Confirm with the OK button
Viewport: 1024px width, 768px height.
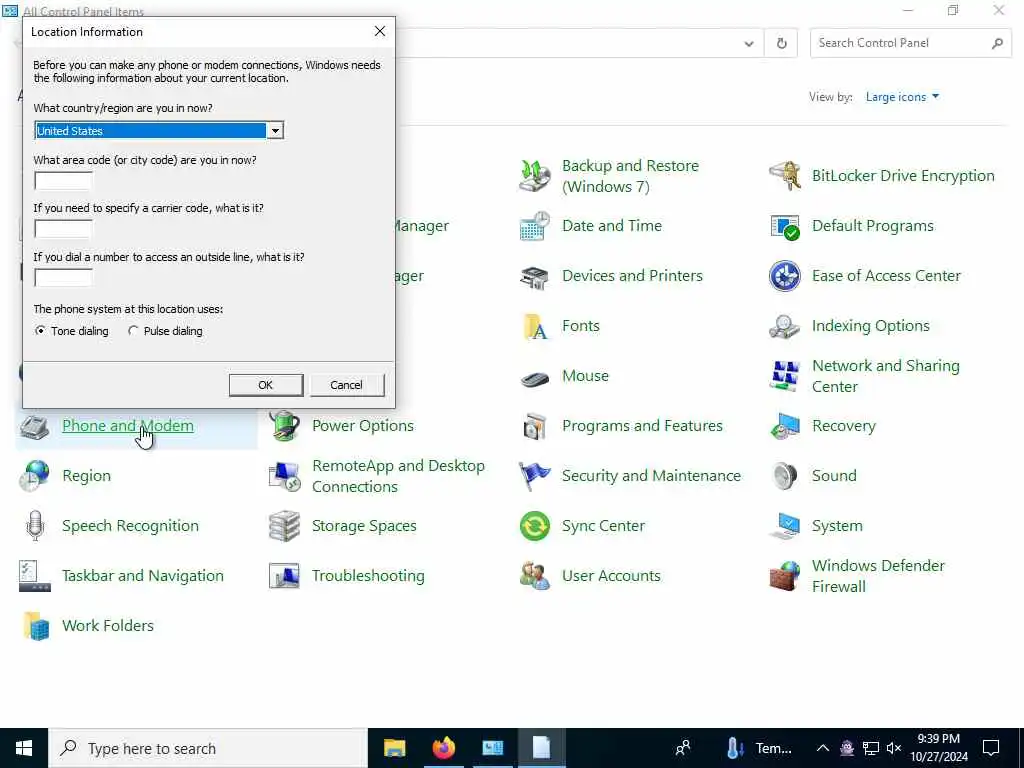pyautogui.click(x=266, y=385)
